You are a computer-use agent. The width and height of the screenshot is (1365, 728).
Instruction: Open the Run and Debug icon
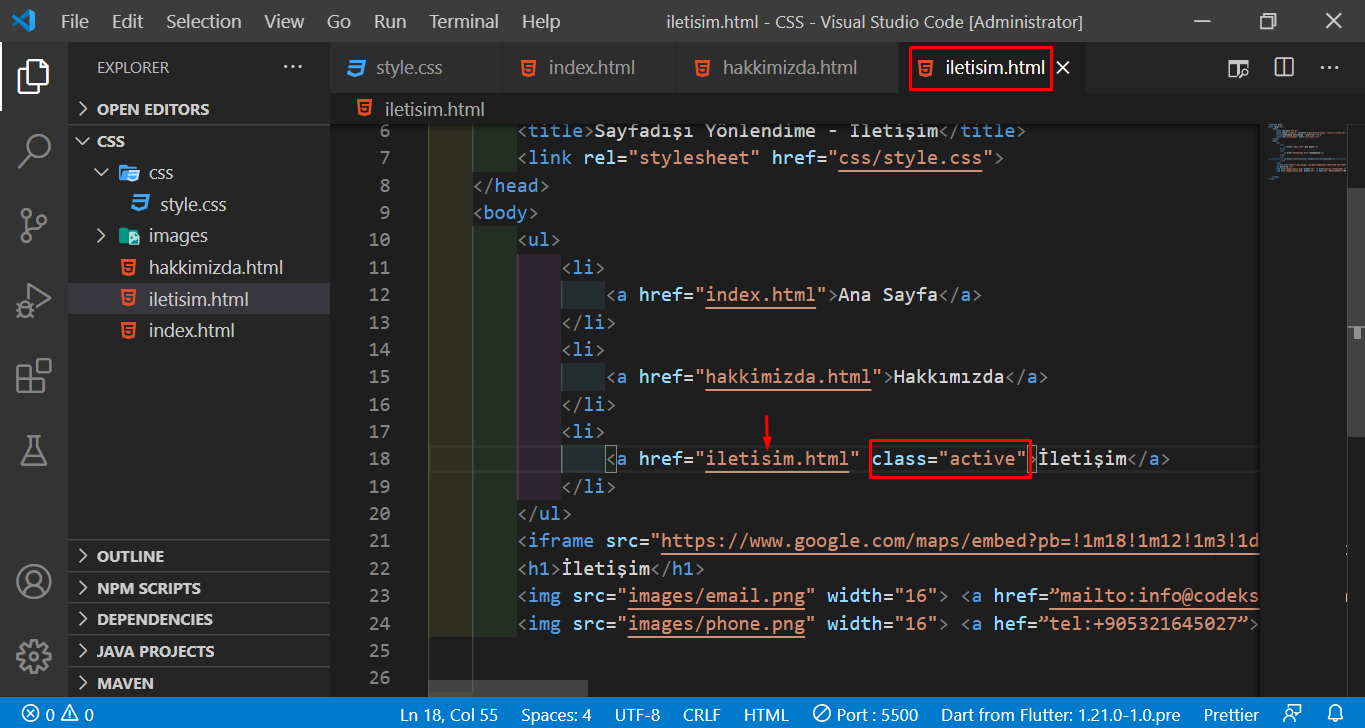click(33, 301)
